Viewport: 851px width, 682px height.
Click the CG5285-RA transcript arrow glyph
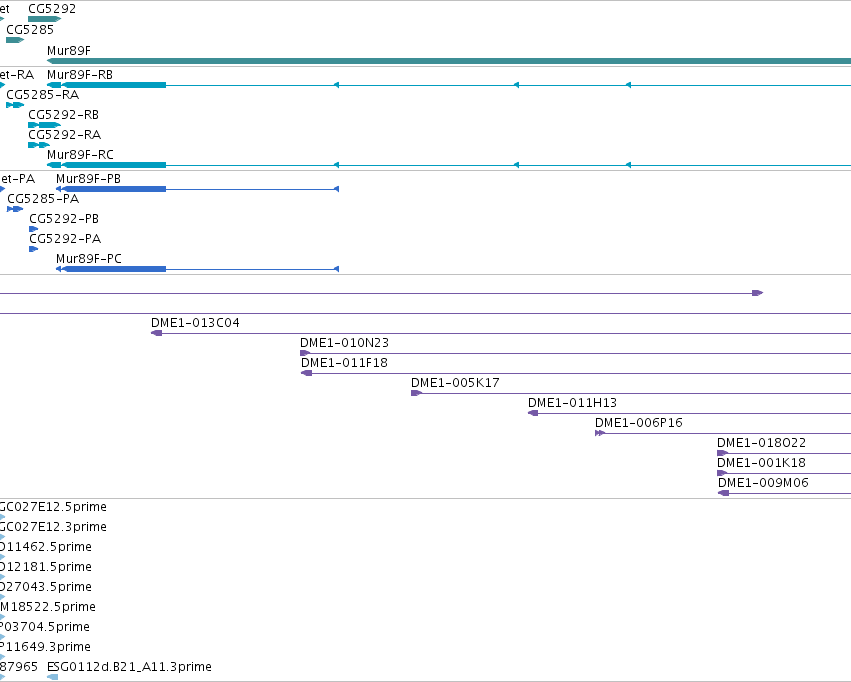15,105
